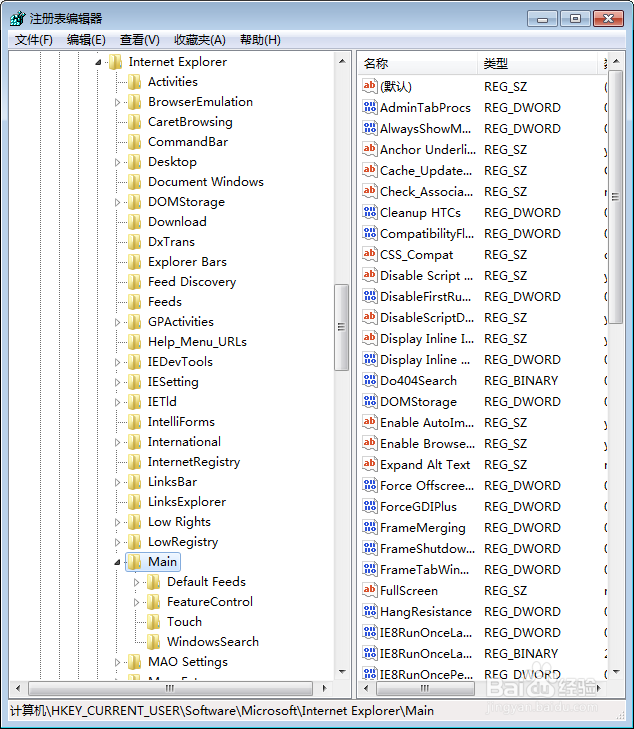Click the DxTrans folder icon

tap(134, 242)
